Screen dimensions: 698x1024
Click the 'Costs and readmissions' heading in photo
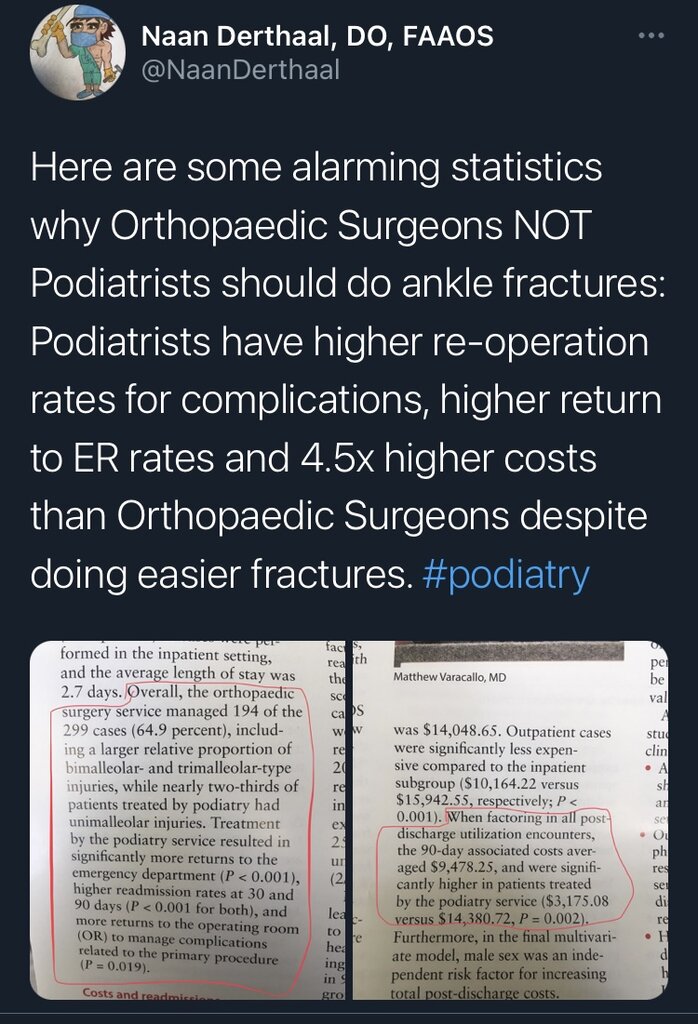pos(151,993)
